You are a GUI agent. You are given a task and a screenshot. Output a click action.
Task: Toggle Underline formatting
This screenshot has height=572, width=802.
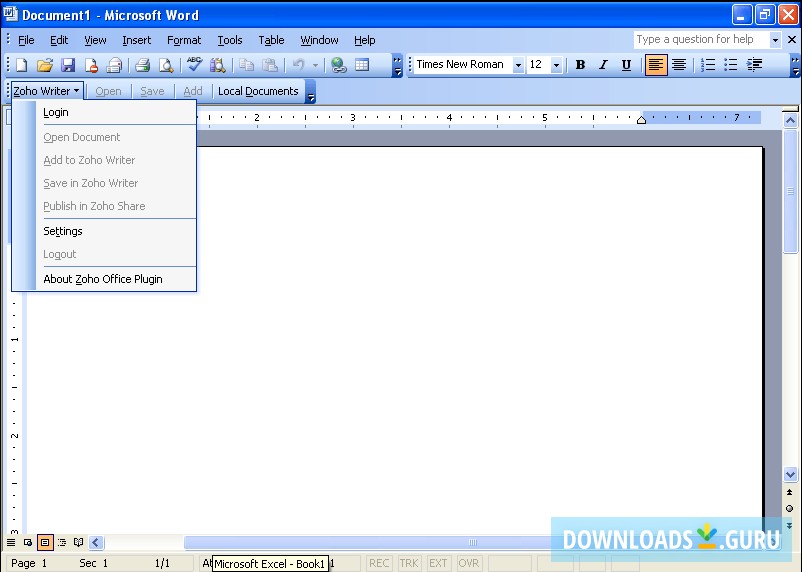click(x=626, y=65)
